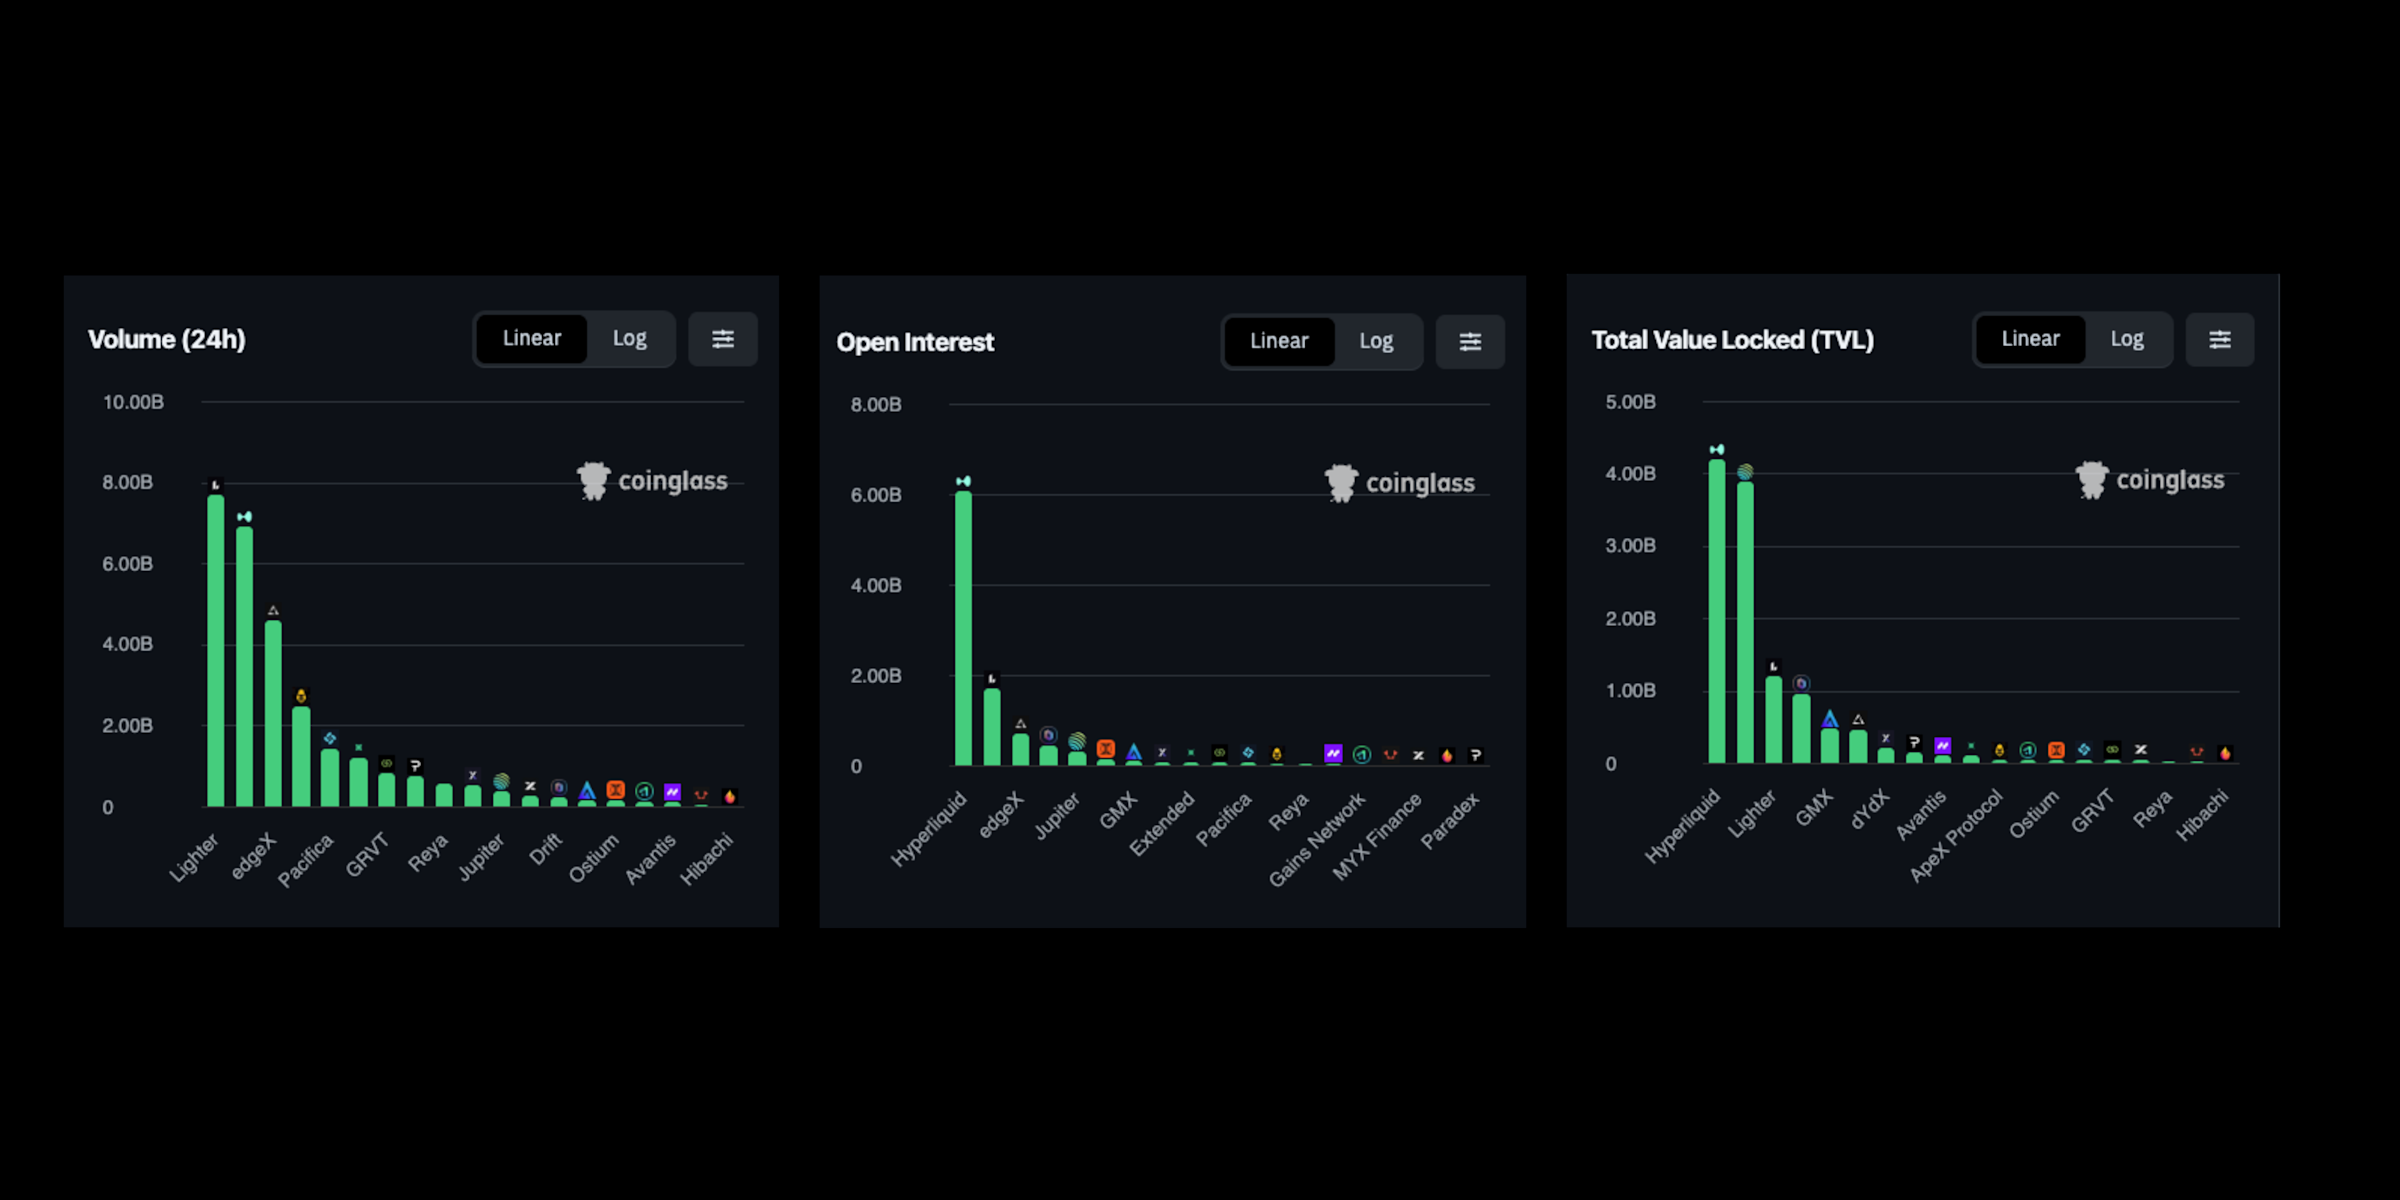Open settings icon on Volume (24h) chart
The height and width of the screenshot is (1200, 2400).
[x=722, y=339]
